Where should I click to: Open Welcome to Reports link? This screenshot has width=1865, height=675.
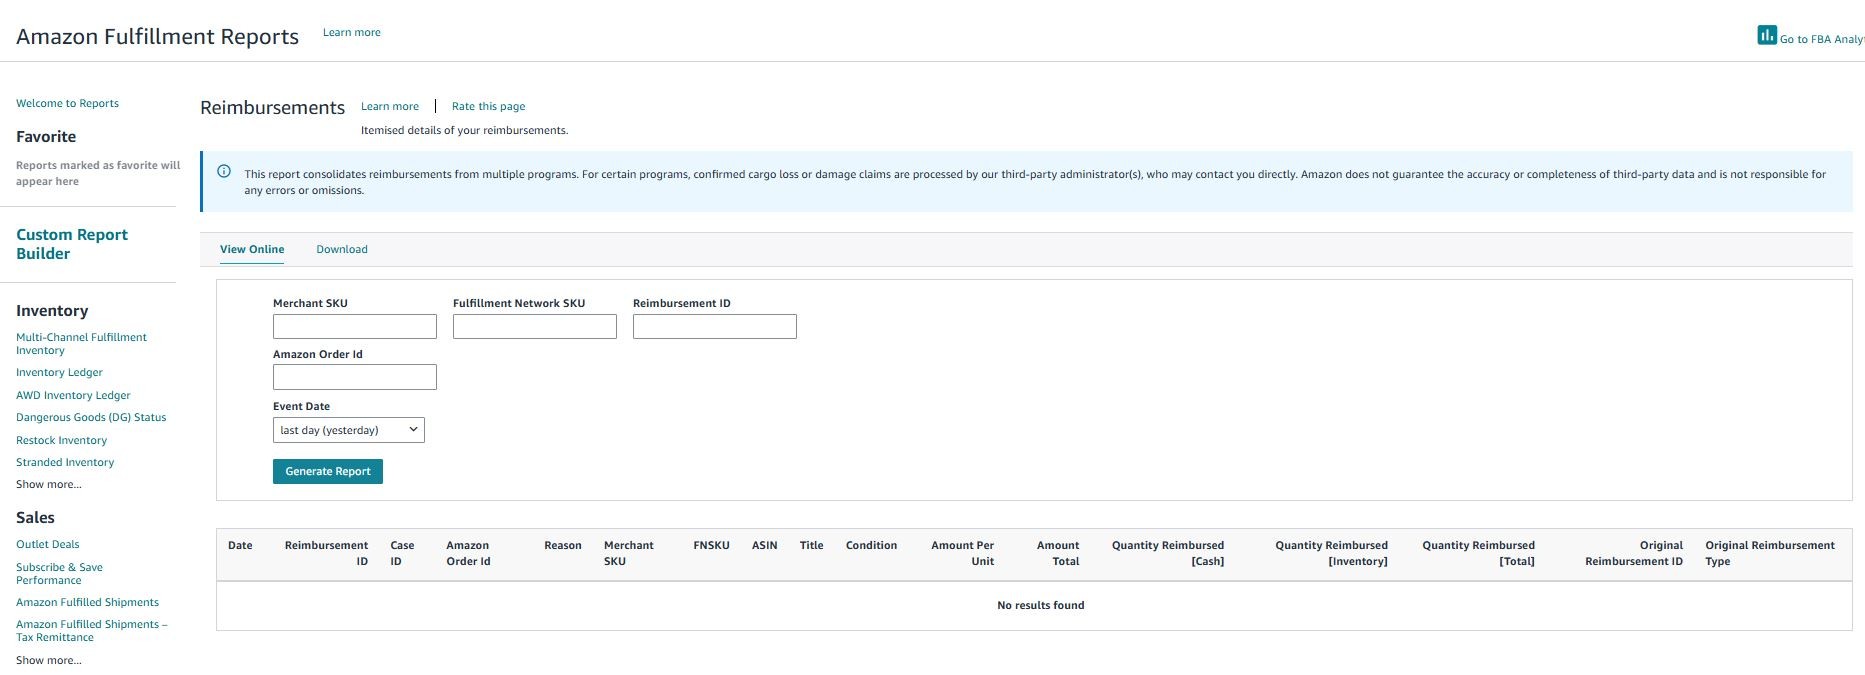(67, 103)
